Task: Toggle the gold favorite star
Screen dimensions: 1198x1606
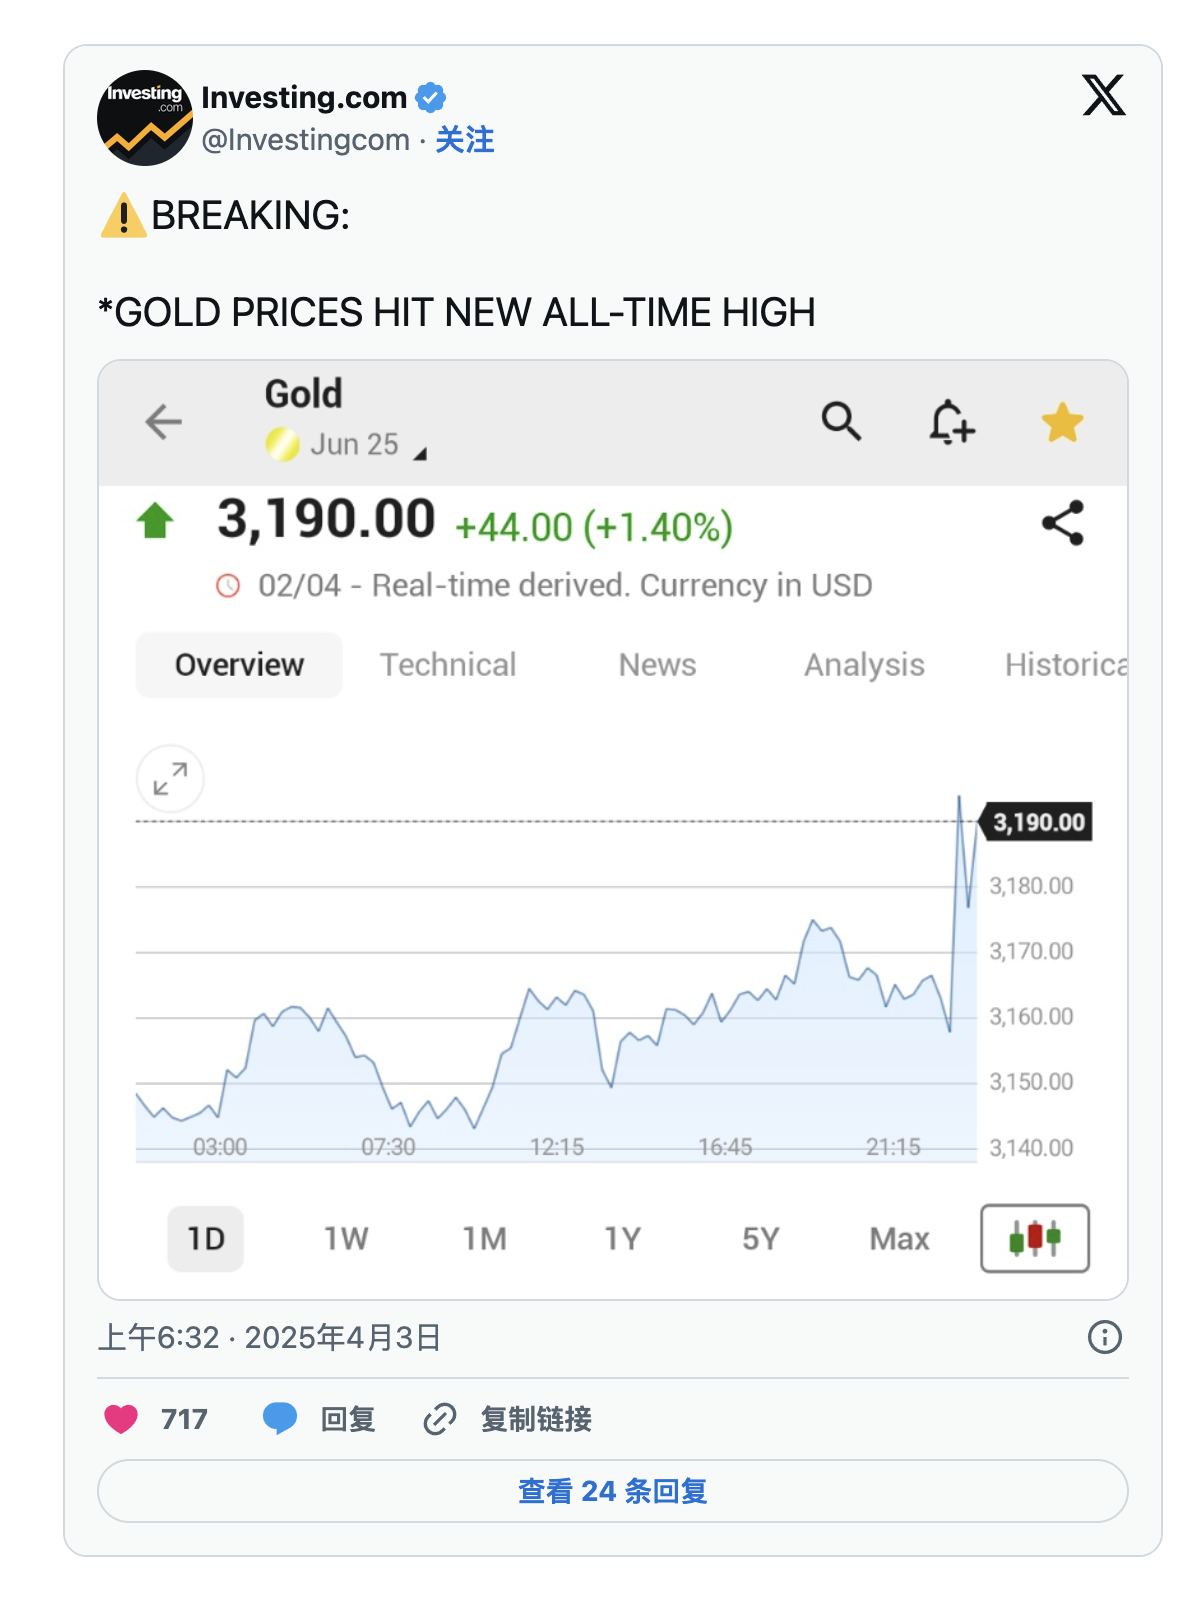Action: tap(1062, 422)
